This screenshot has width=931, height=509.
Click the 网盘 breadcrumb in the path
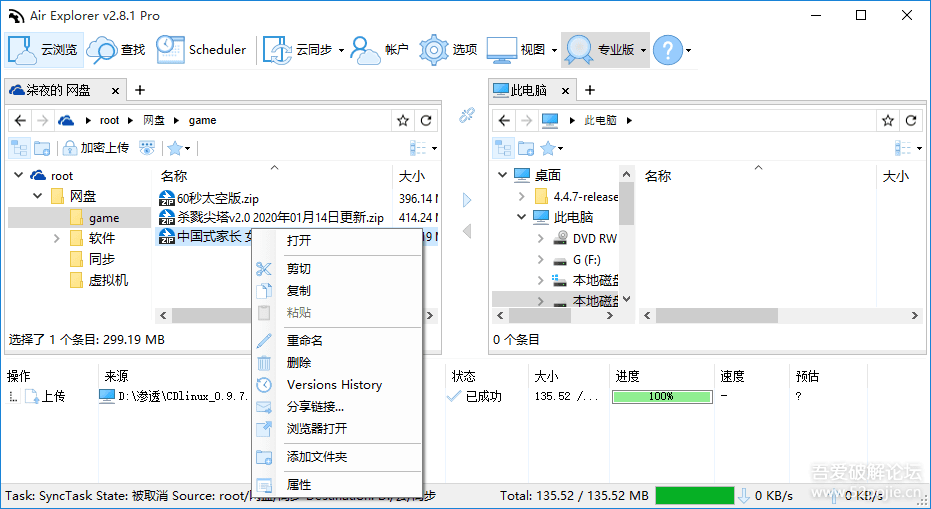pyautogui.click(x=154, y=121)
